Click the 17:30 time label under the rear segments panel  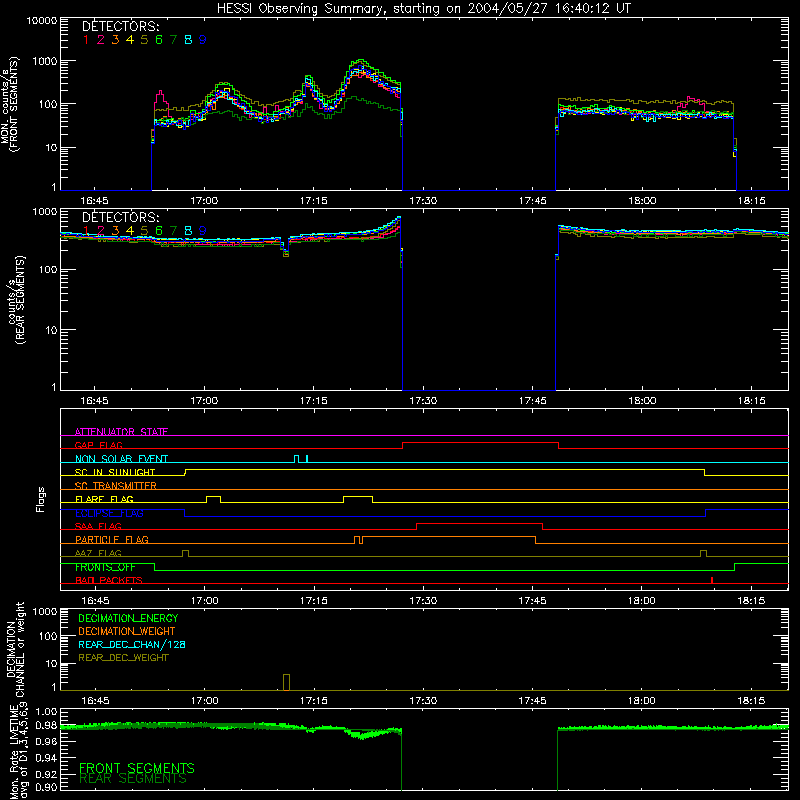tap(423, 401)
